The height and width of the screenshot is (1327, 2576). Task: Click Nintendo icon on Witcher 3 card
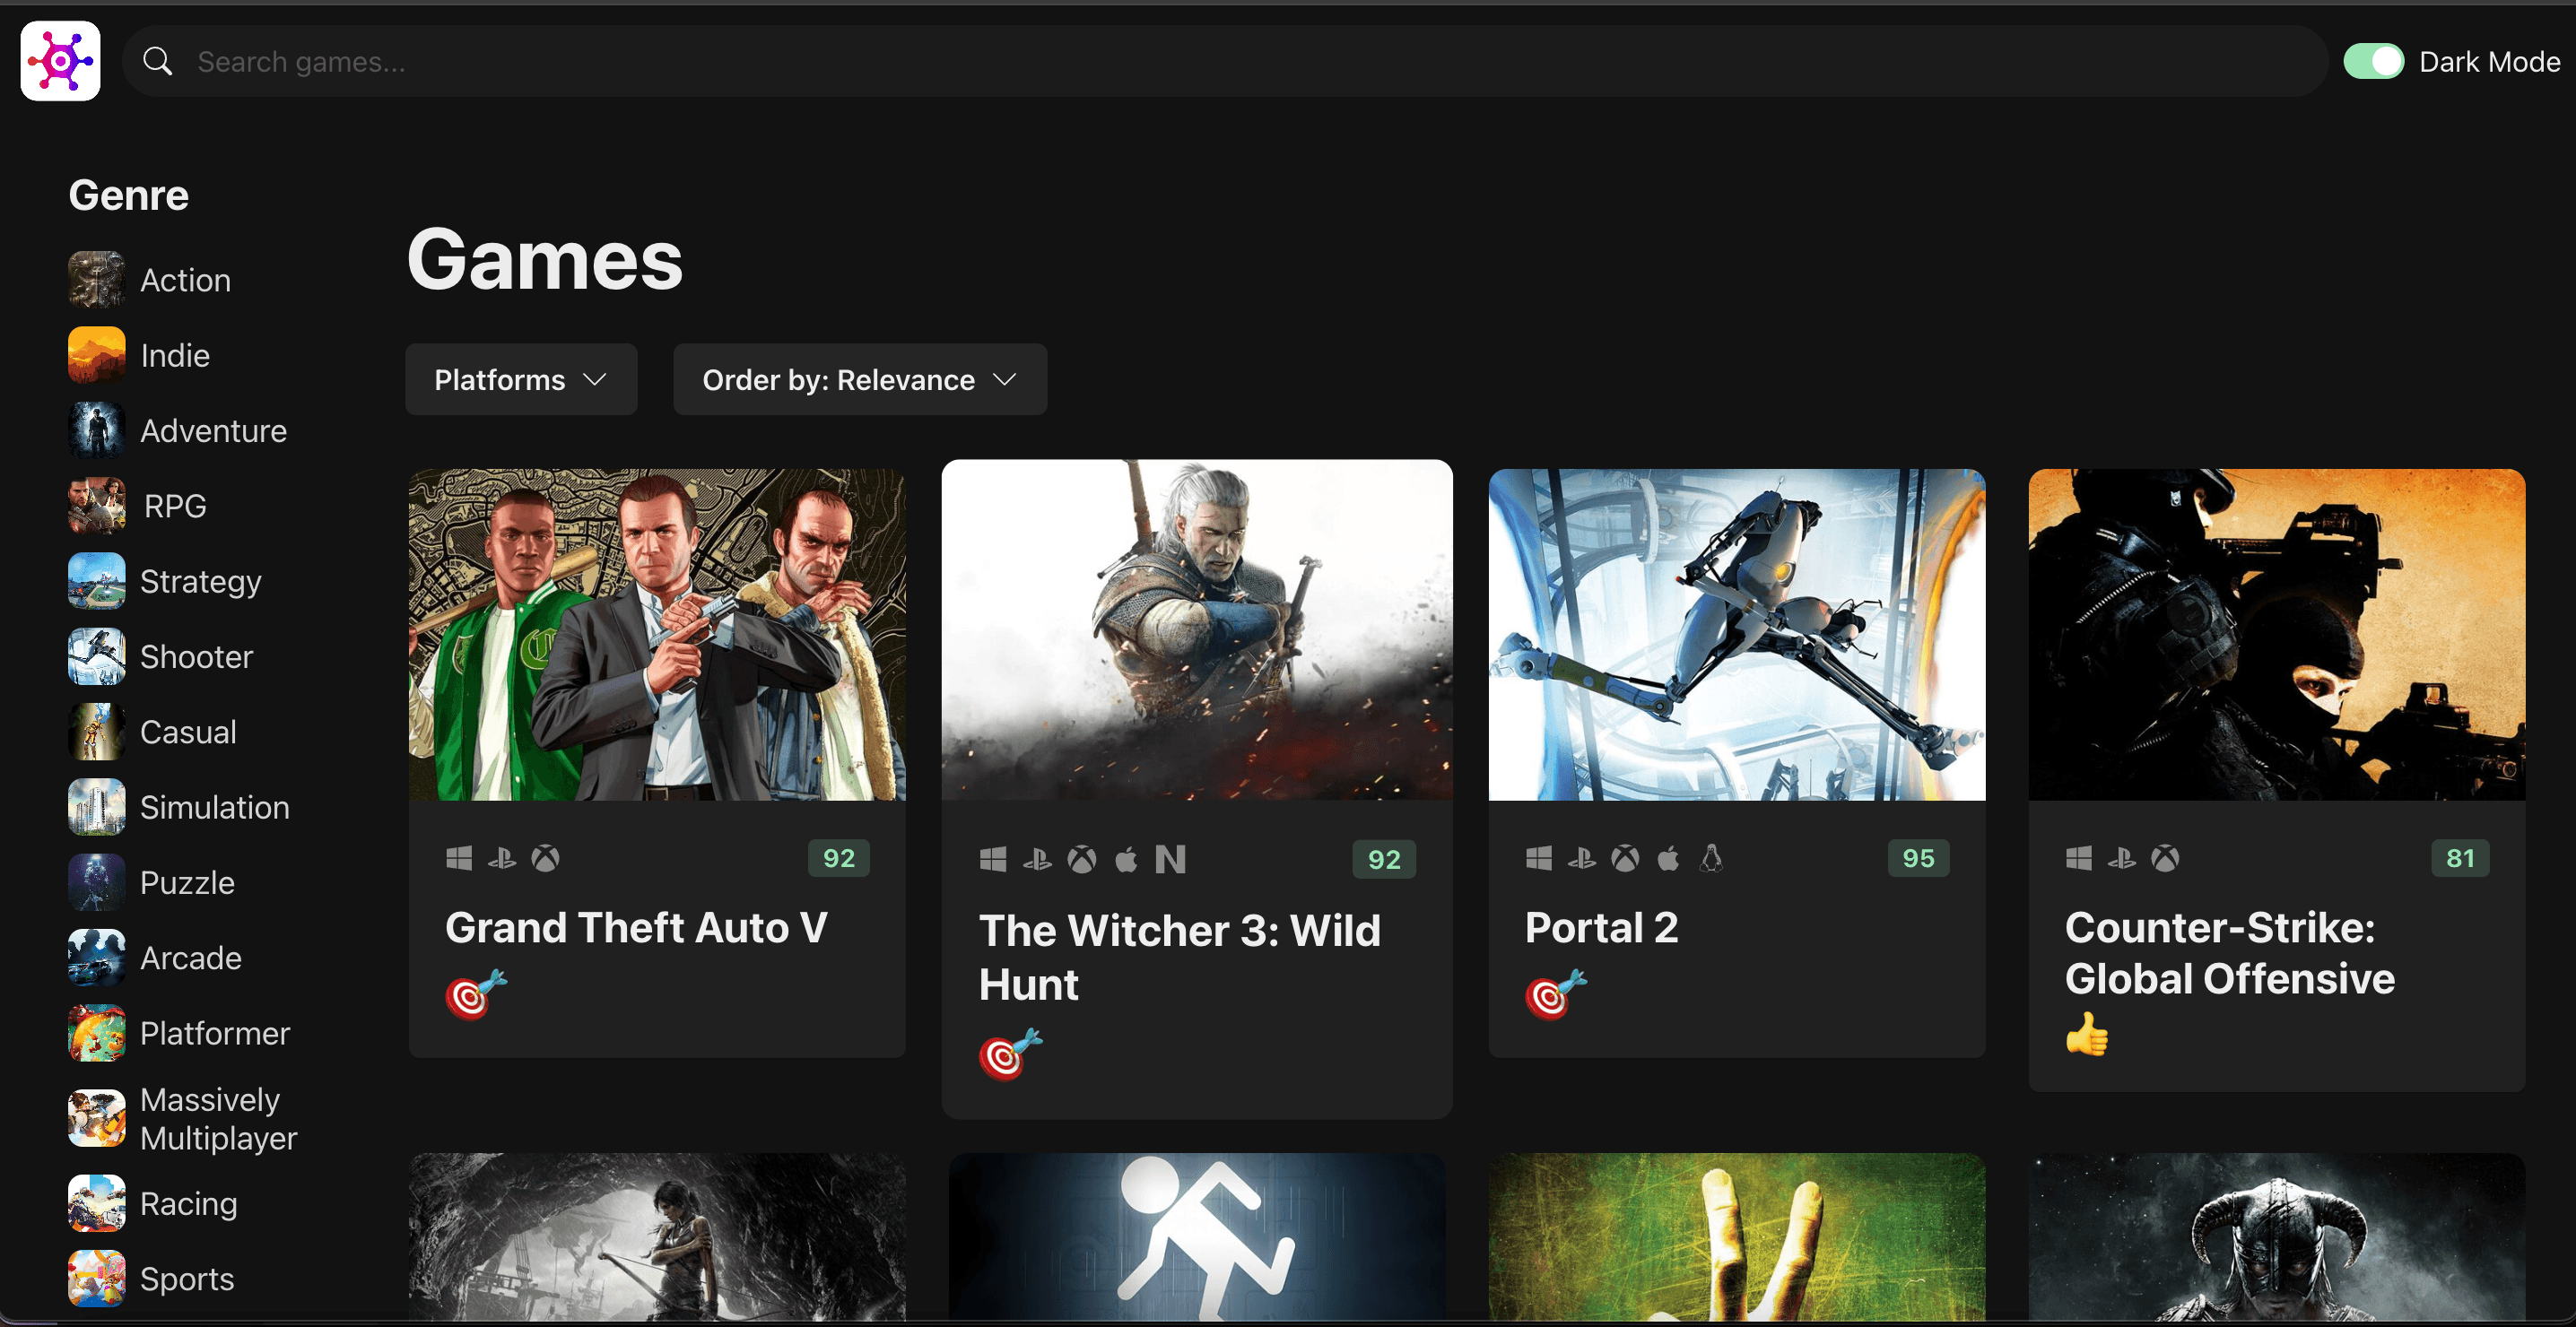tap(1170, 859)
